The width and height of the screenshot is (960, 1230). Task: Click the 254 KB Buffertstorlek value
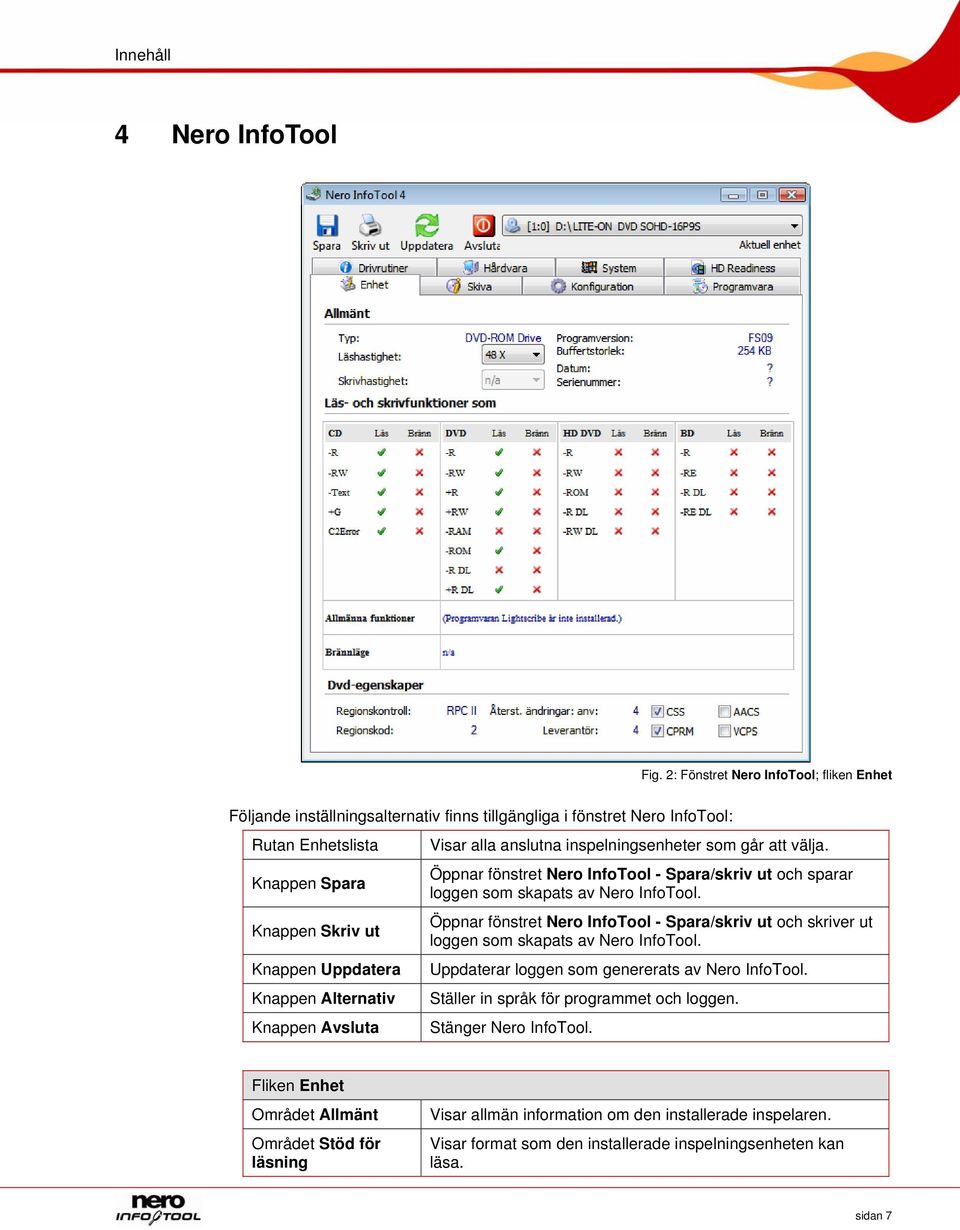tap(755, 351)
